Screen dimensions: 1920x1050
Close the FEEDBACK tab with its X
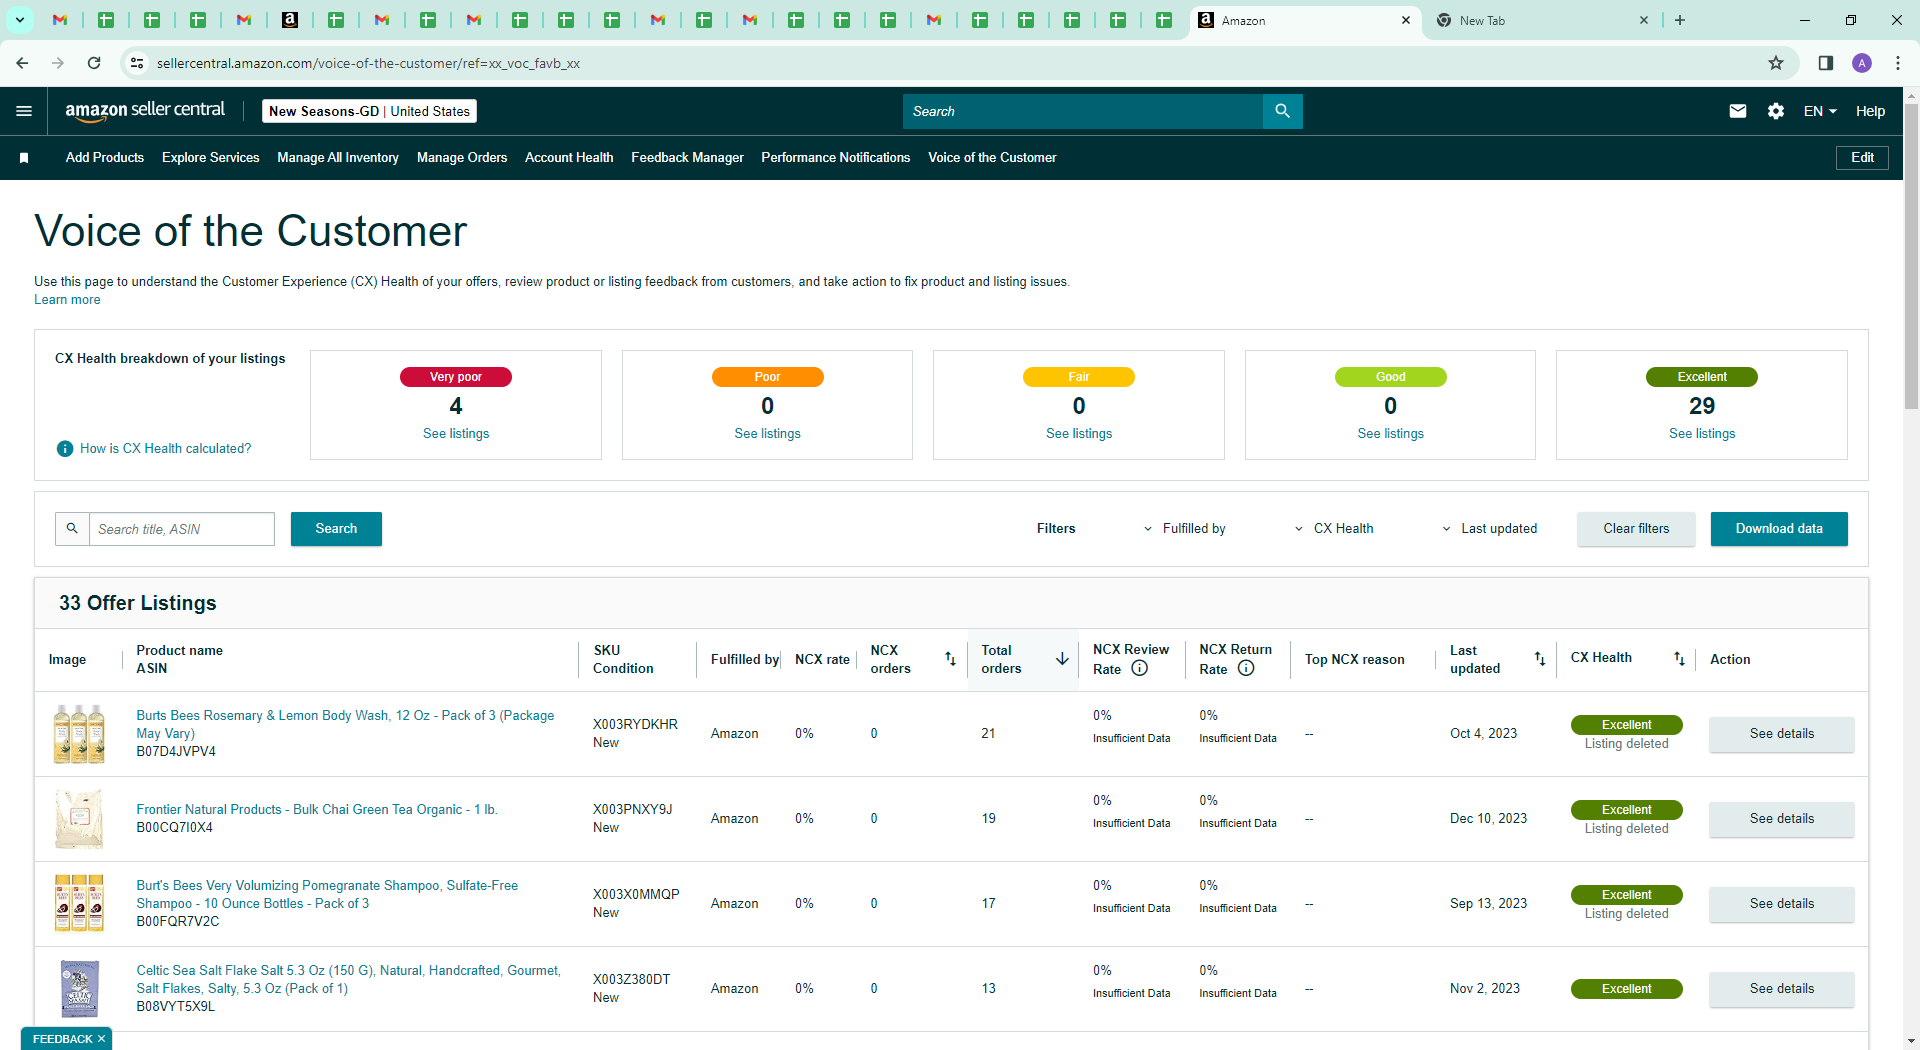tap(101, 1039)
